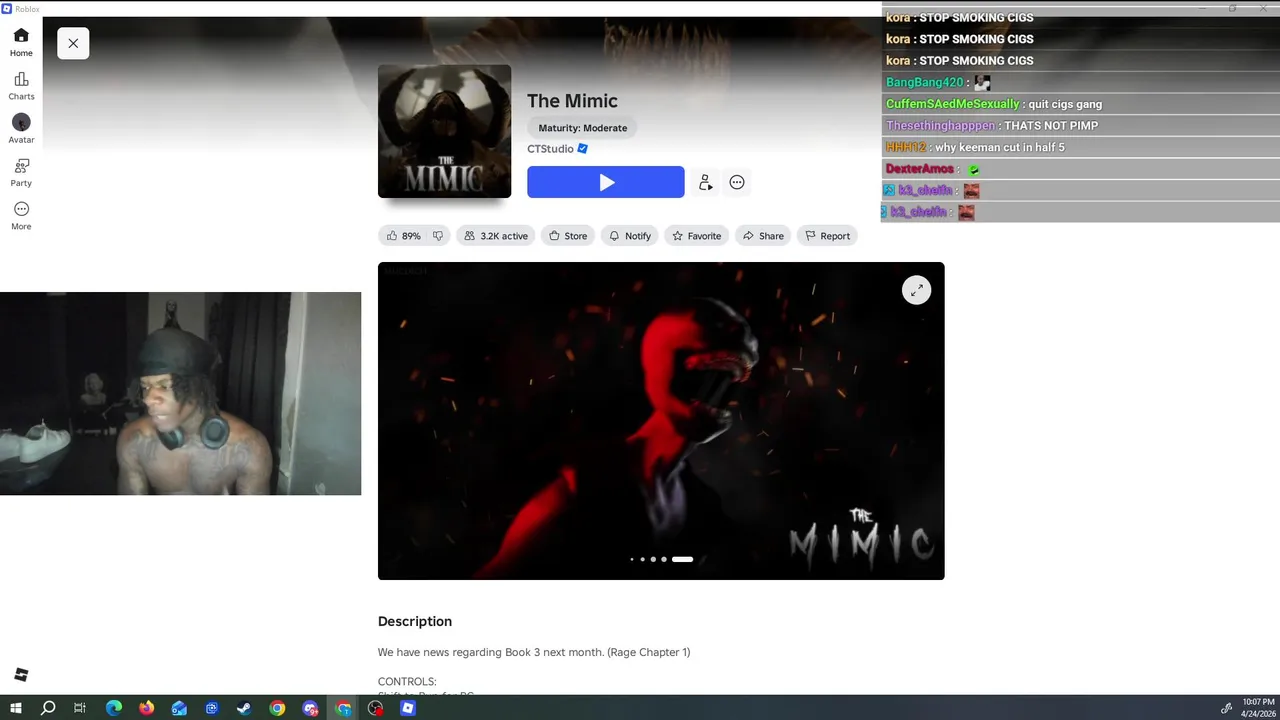Switch to the Roblox taskbar icon
This screenshot has height=720, width=1280.
pos(408,708)
